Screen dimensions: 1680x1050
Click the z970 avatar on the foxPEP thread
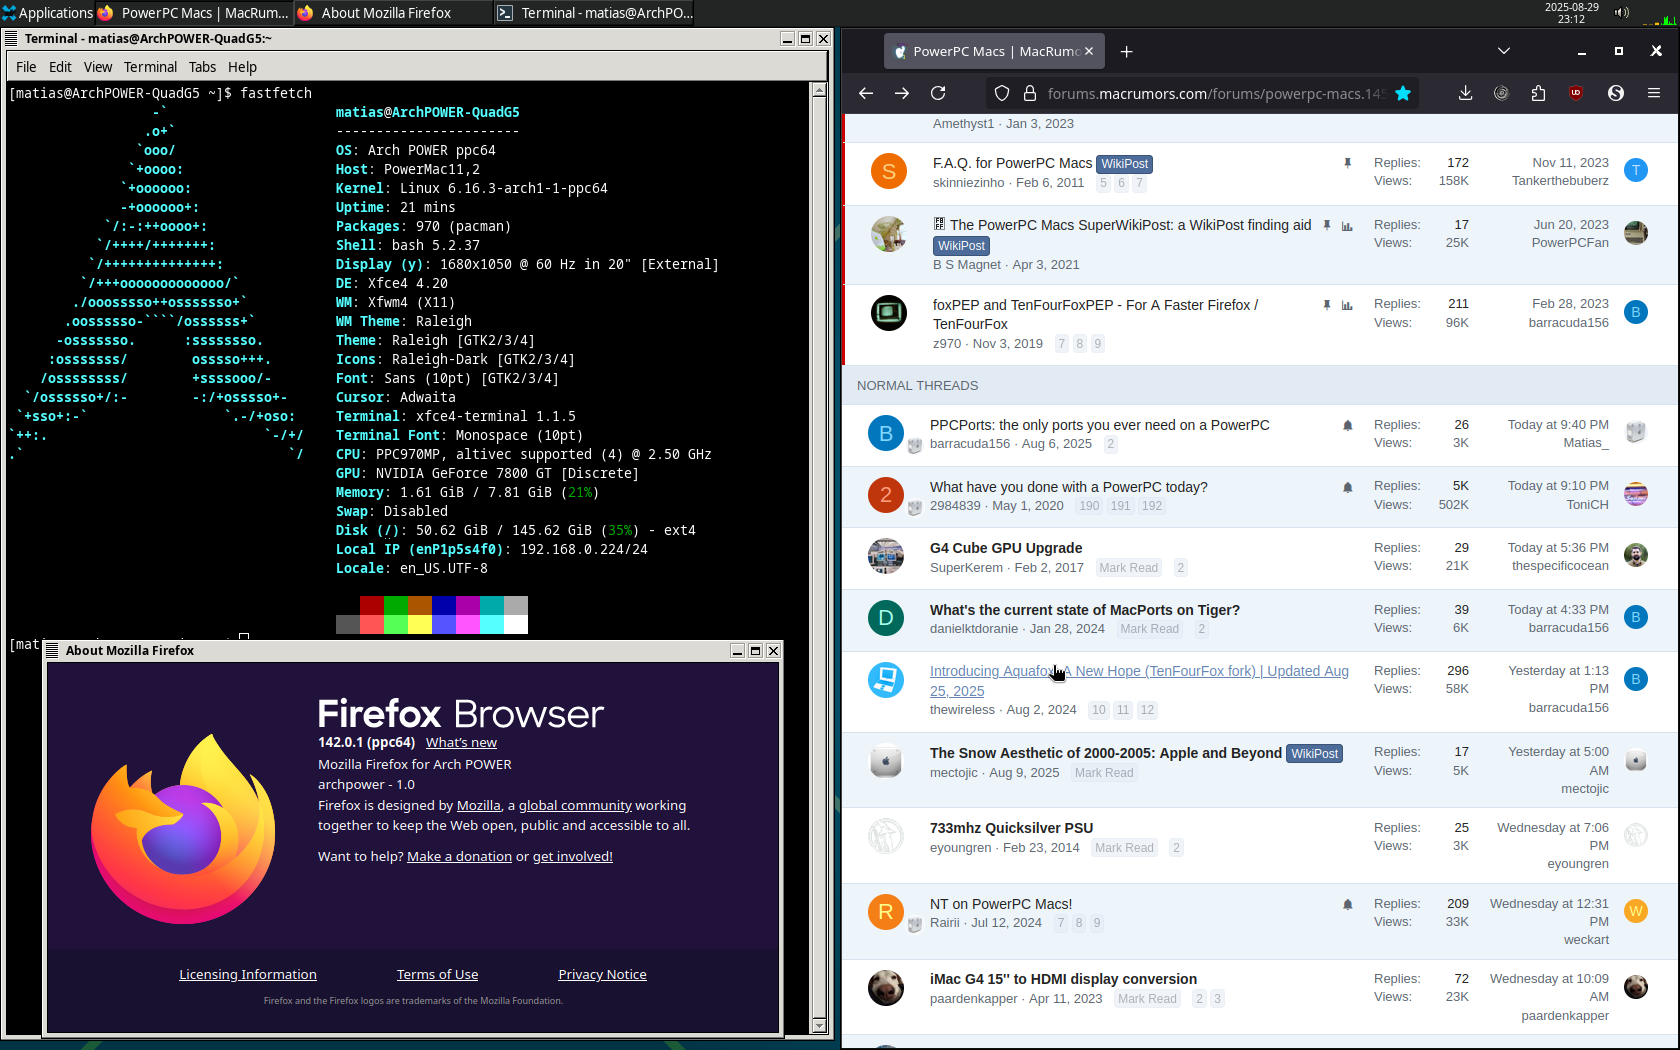(888, 313)
